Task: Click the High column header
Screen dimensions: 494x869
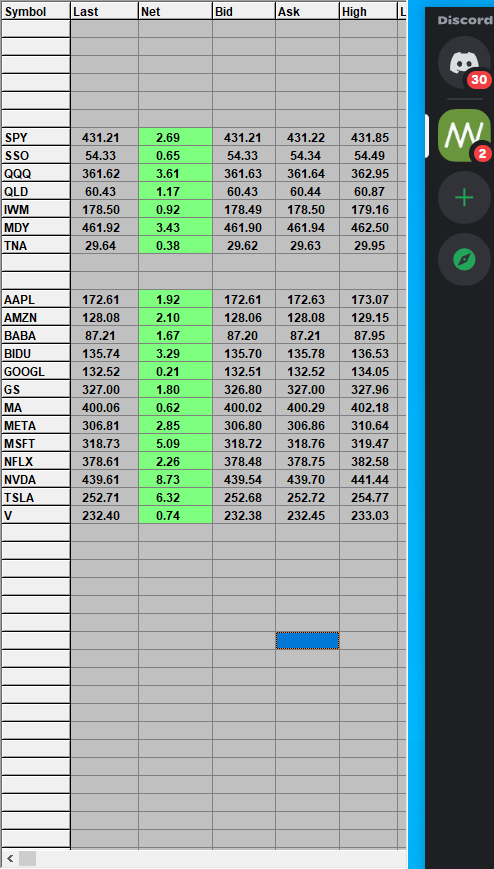Action: (369, 11)
